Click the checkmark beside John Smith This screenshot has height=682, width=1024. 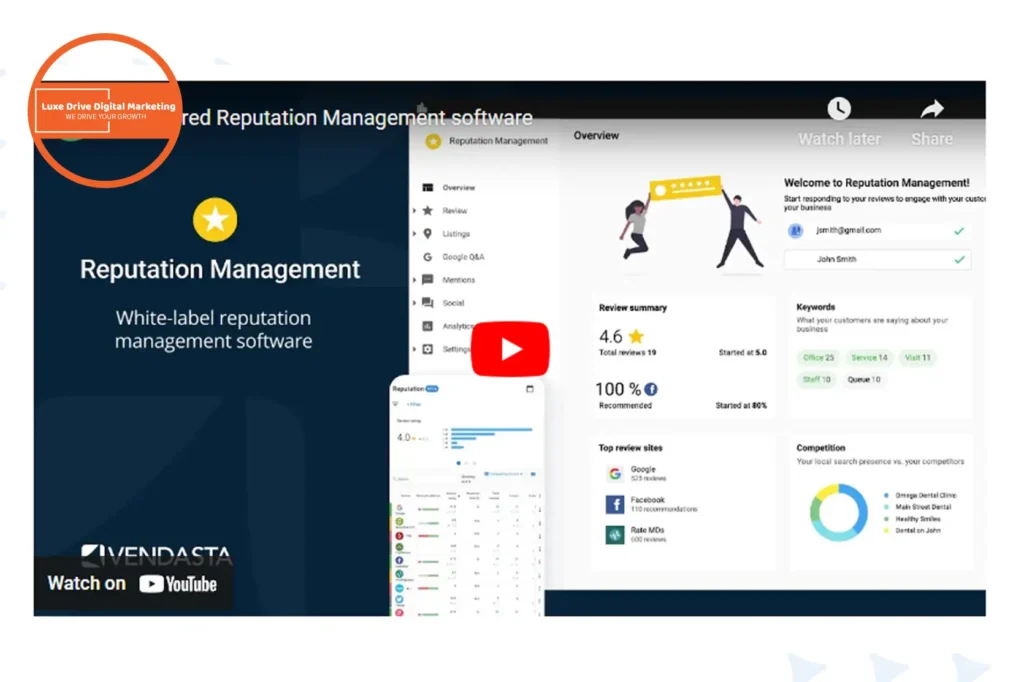tap(959, 260)
